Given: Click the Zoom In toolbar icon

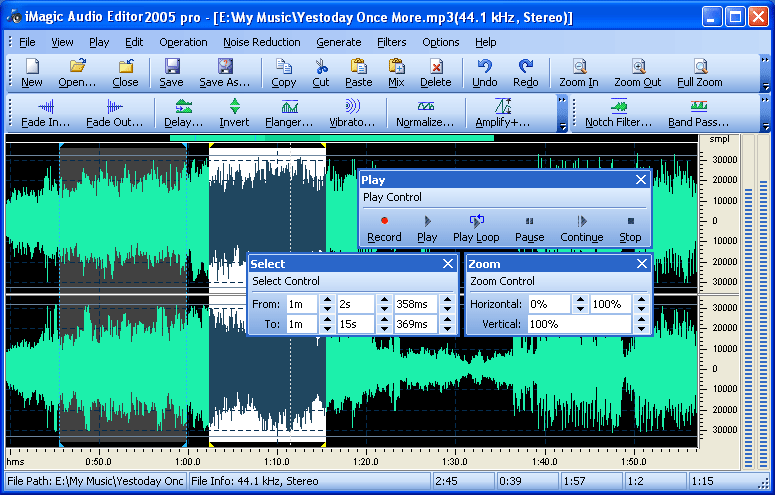Looking at the screenshot, I should (579, 73).
